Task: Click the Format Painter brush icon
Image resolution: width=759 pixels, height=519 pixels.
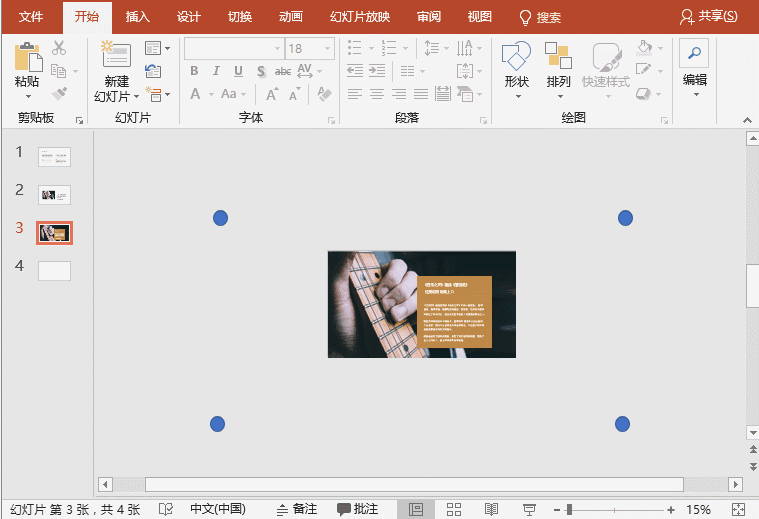Action: [59, 93]
